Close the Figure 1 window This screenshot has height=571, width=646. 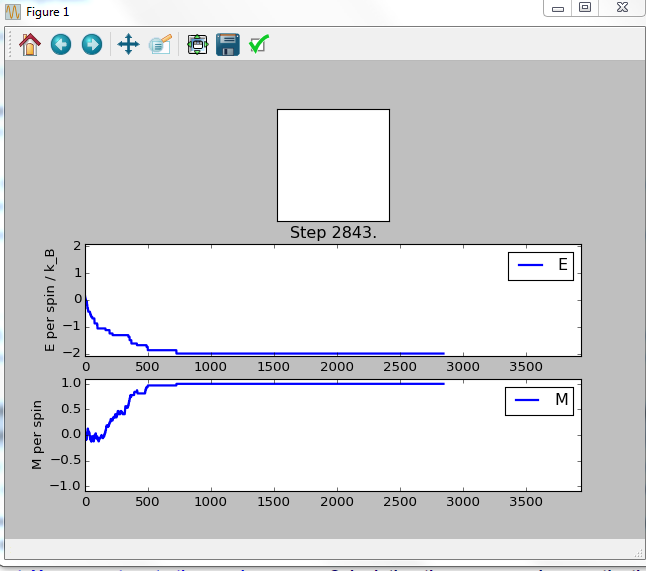point(622,8)
